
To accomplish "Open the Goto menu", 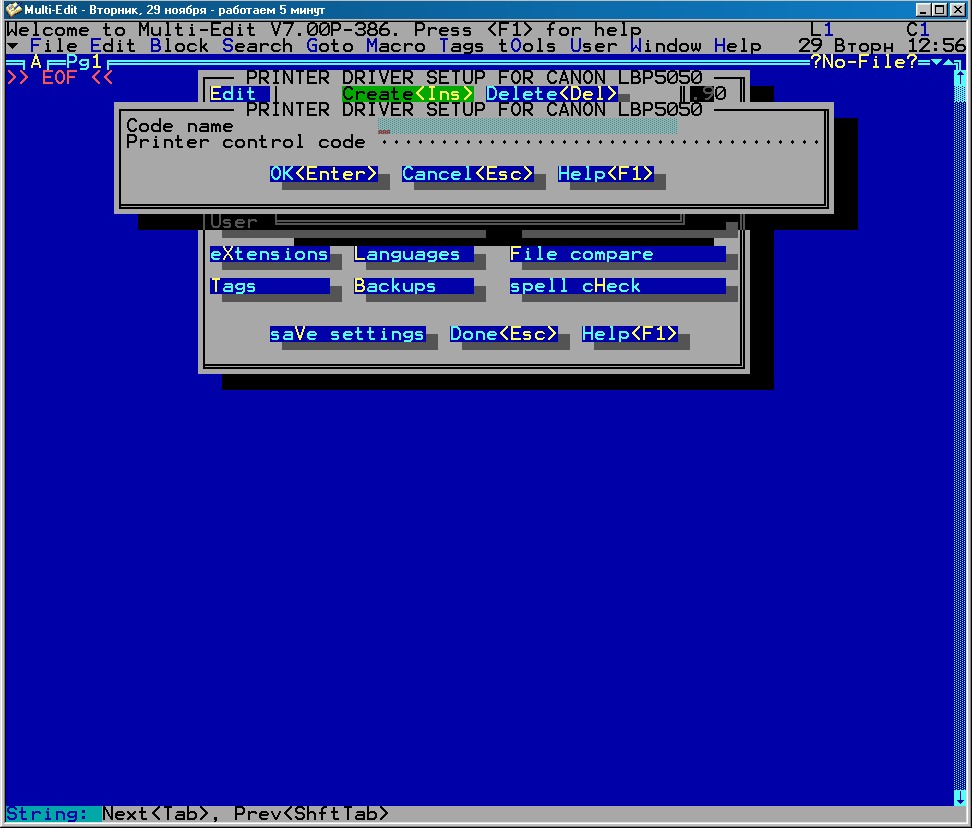I will point(330,46).
